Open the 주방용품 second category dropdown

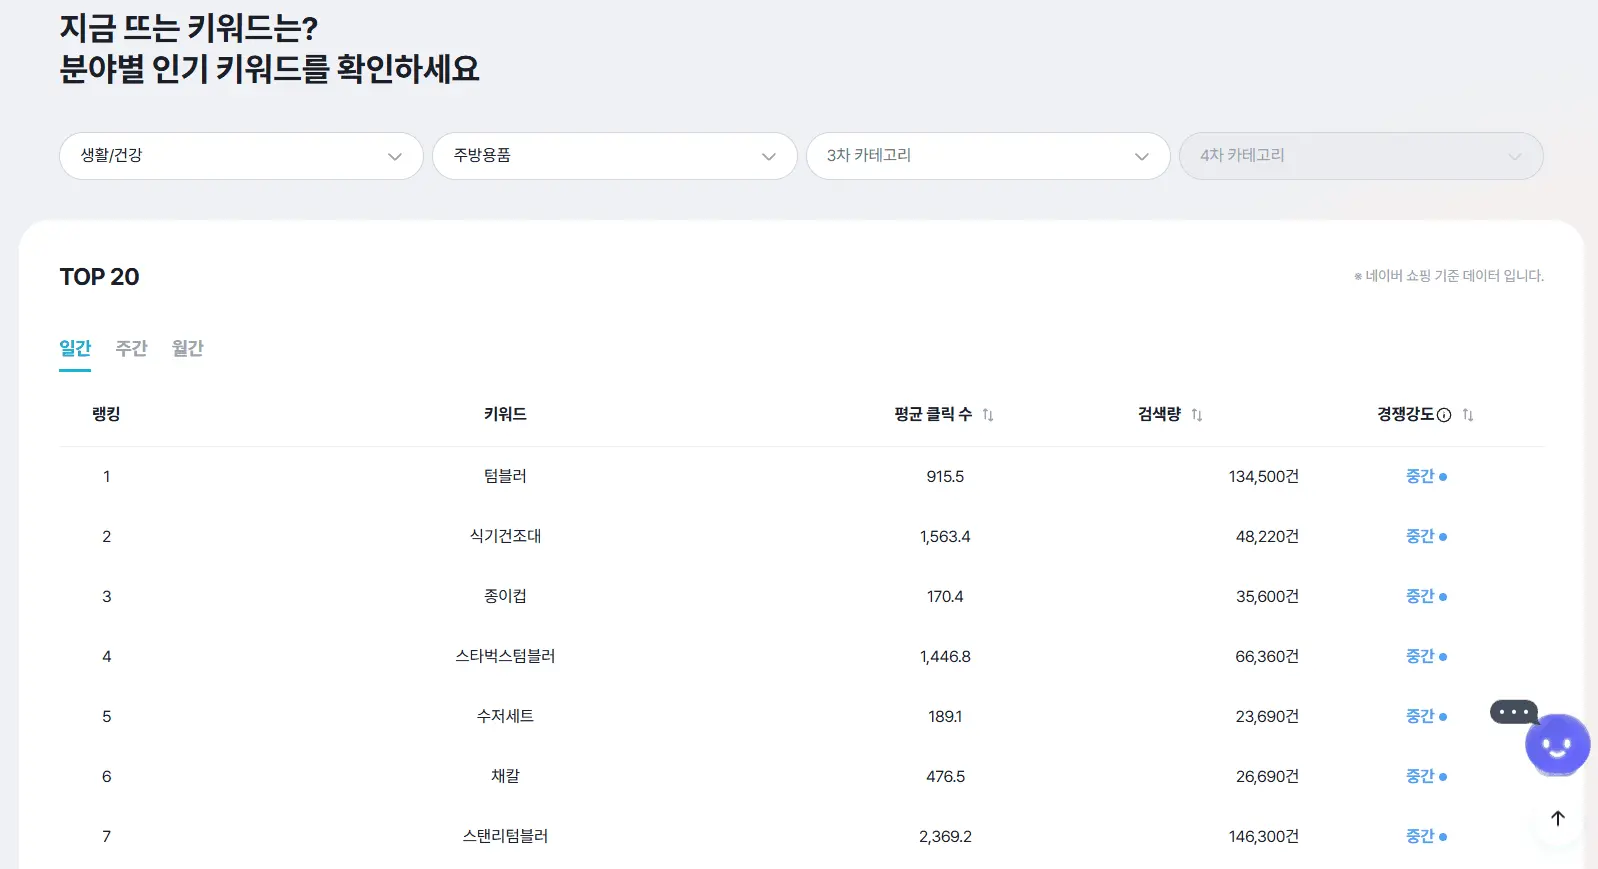(x=614, y=156)
